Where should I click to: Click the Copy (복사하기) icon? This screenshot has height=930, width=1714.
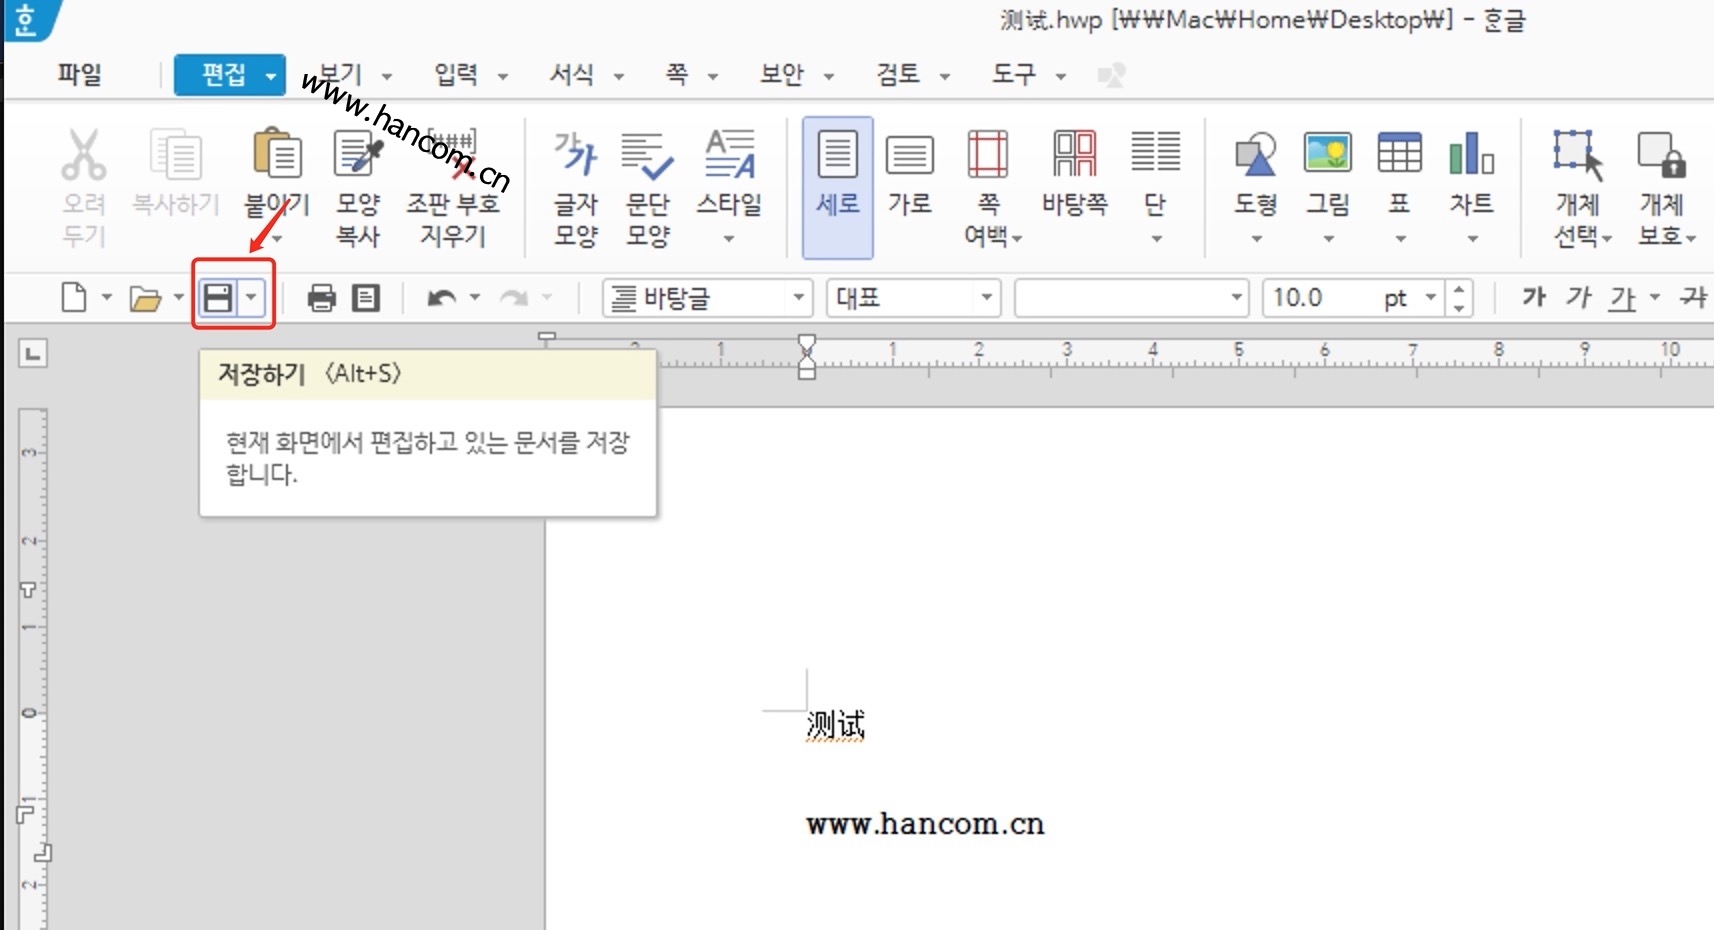tap(176, 155)
